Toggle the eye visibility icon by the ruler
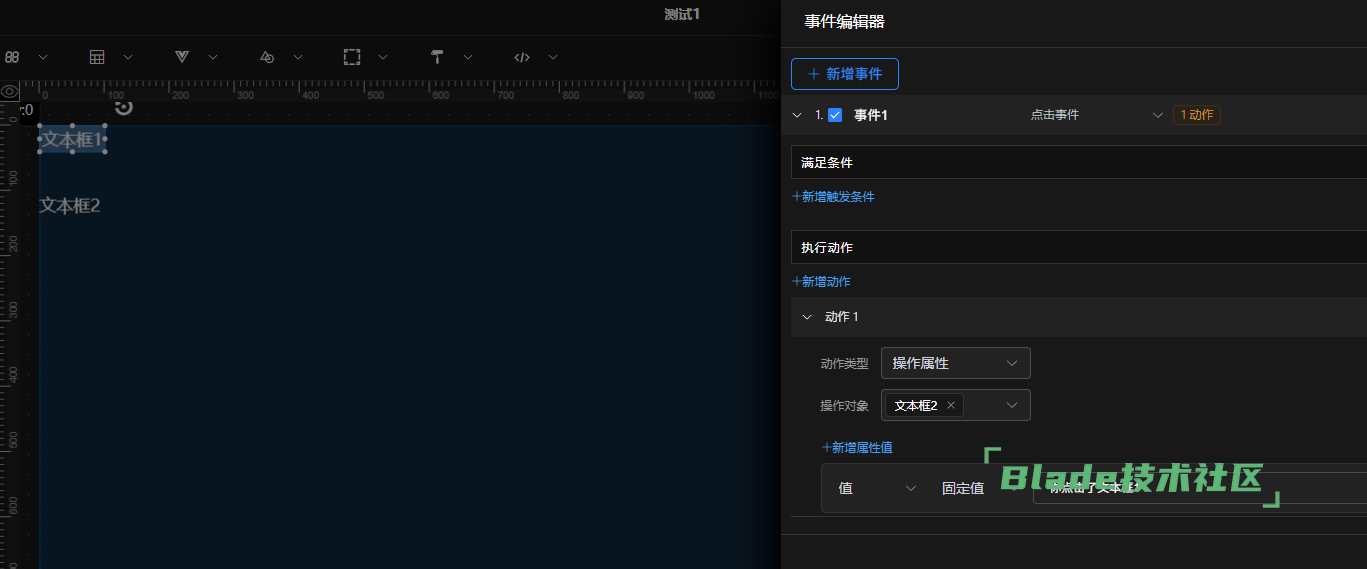 coord(10,91)
